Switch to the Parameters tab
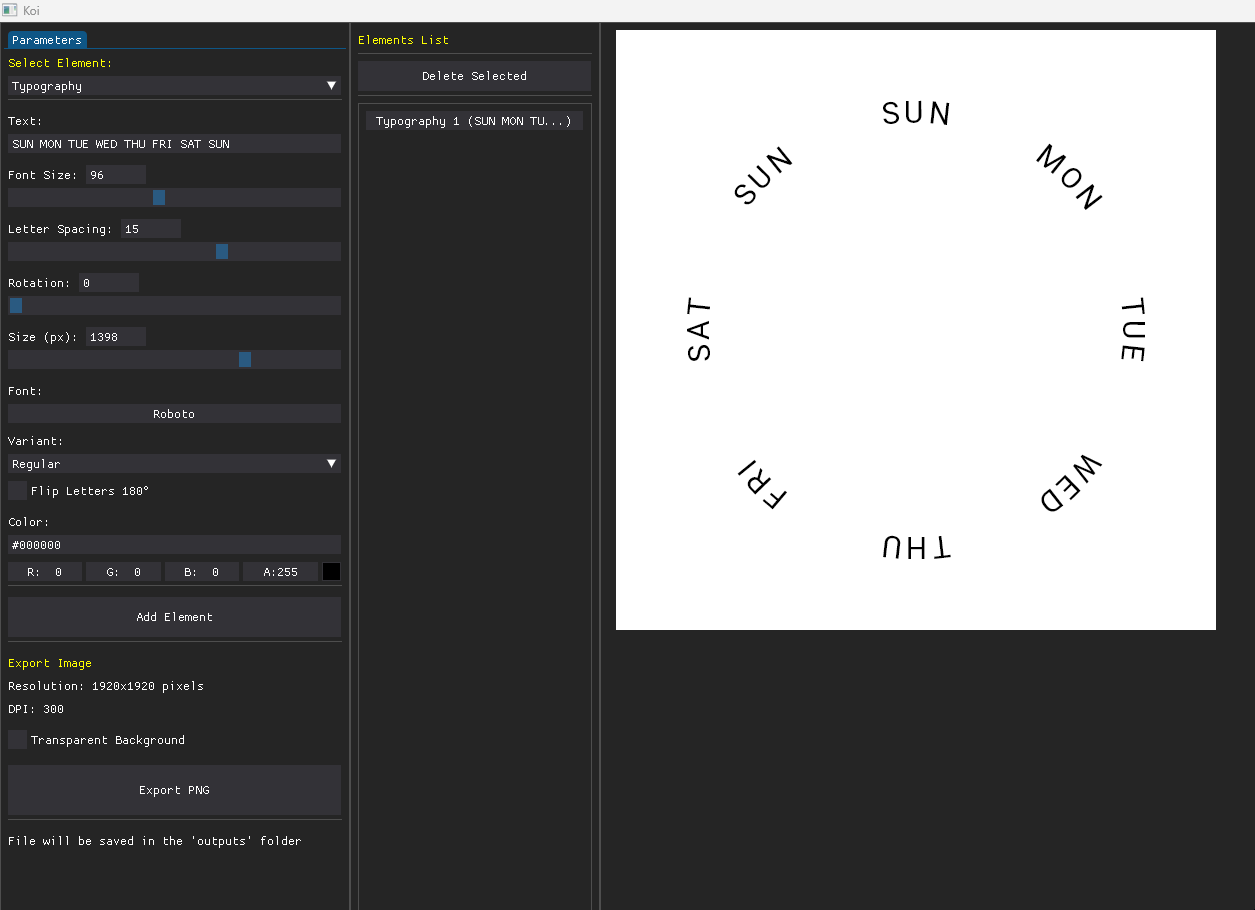 pyautogui.click(x=47, y=40)
